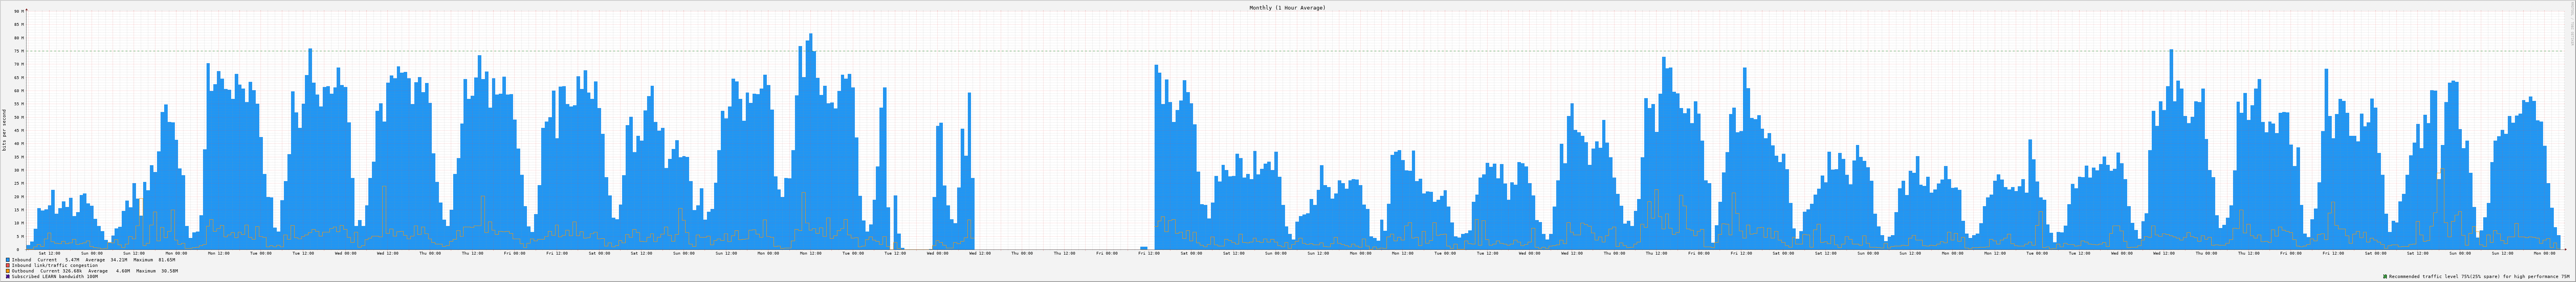The width and height of the screenshot is (2576, 282).
Task: Click the green Recommended traffic level swatch
Action: [x=2385, y=276]
